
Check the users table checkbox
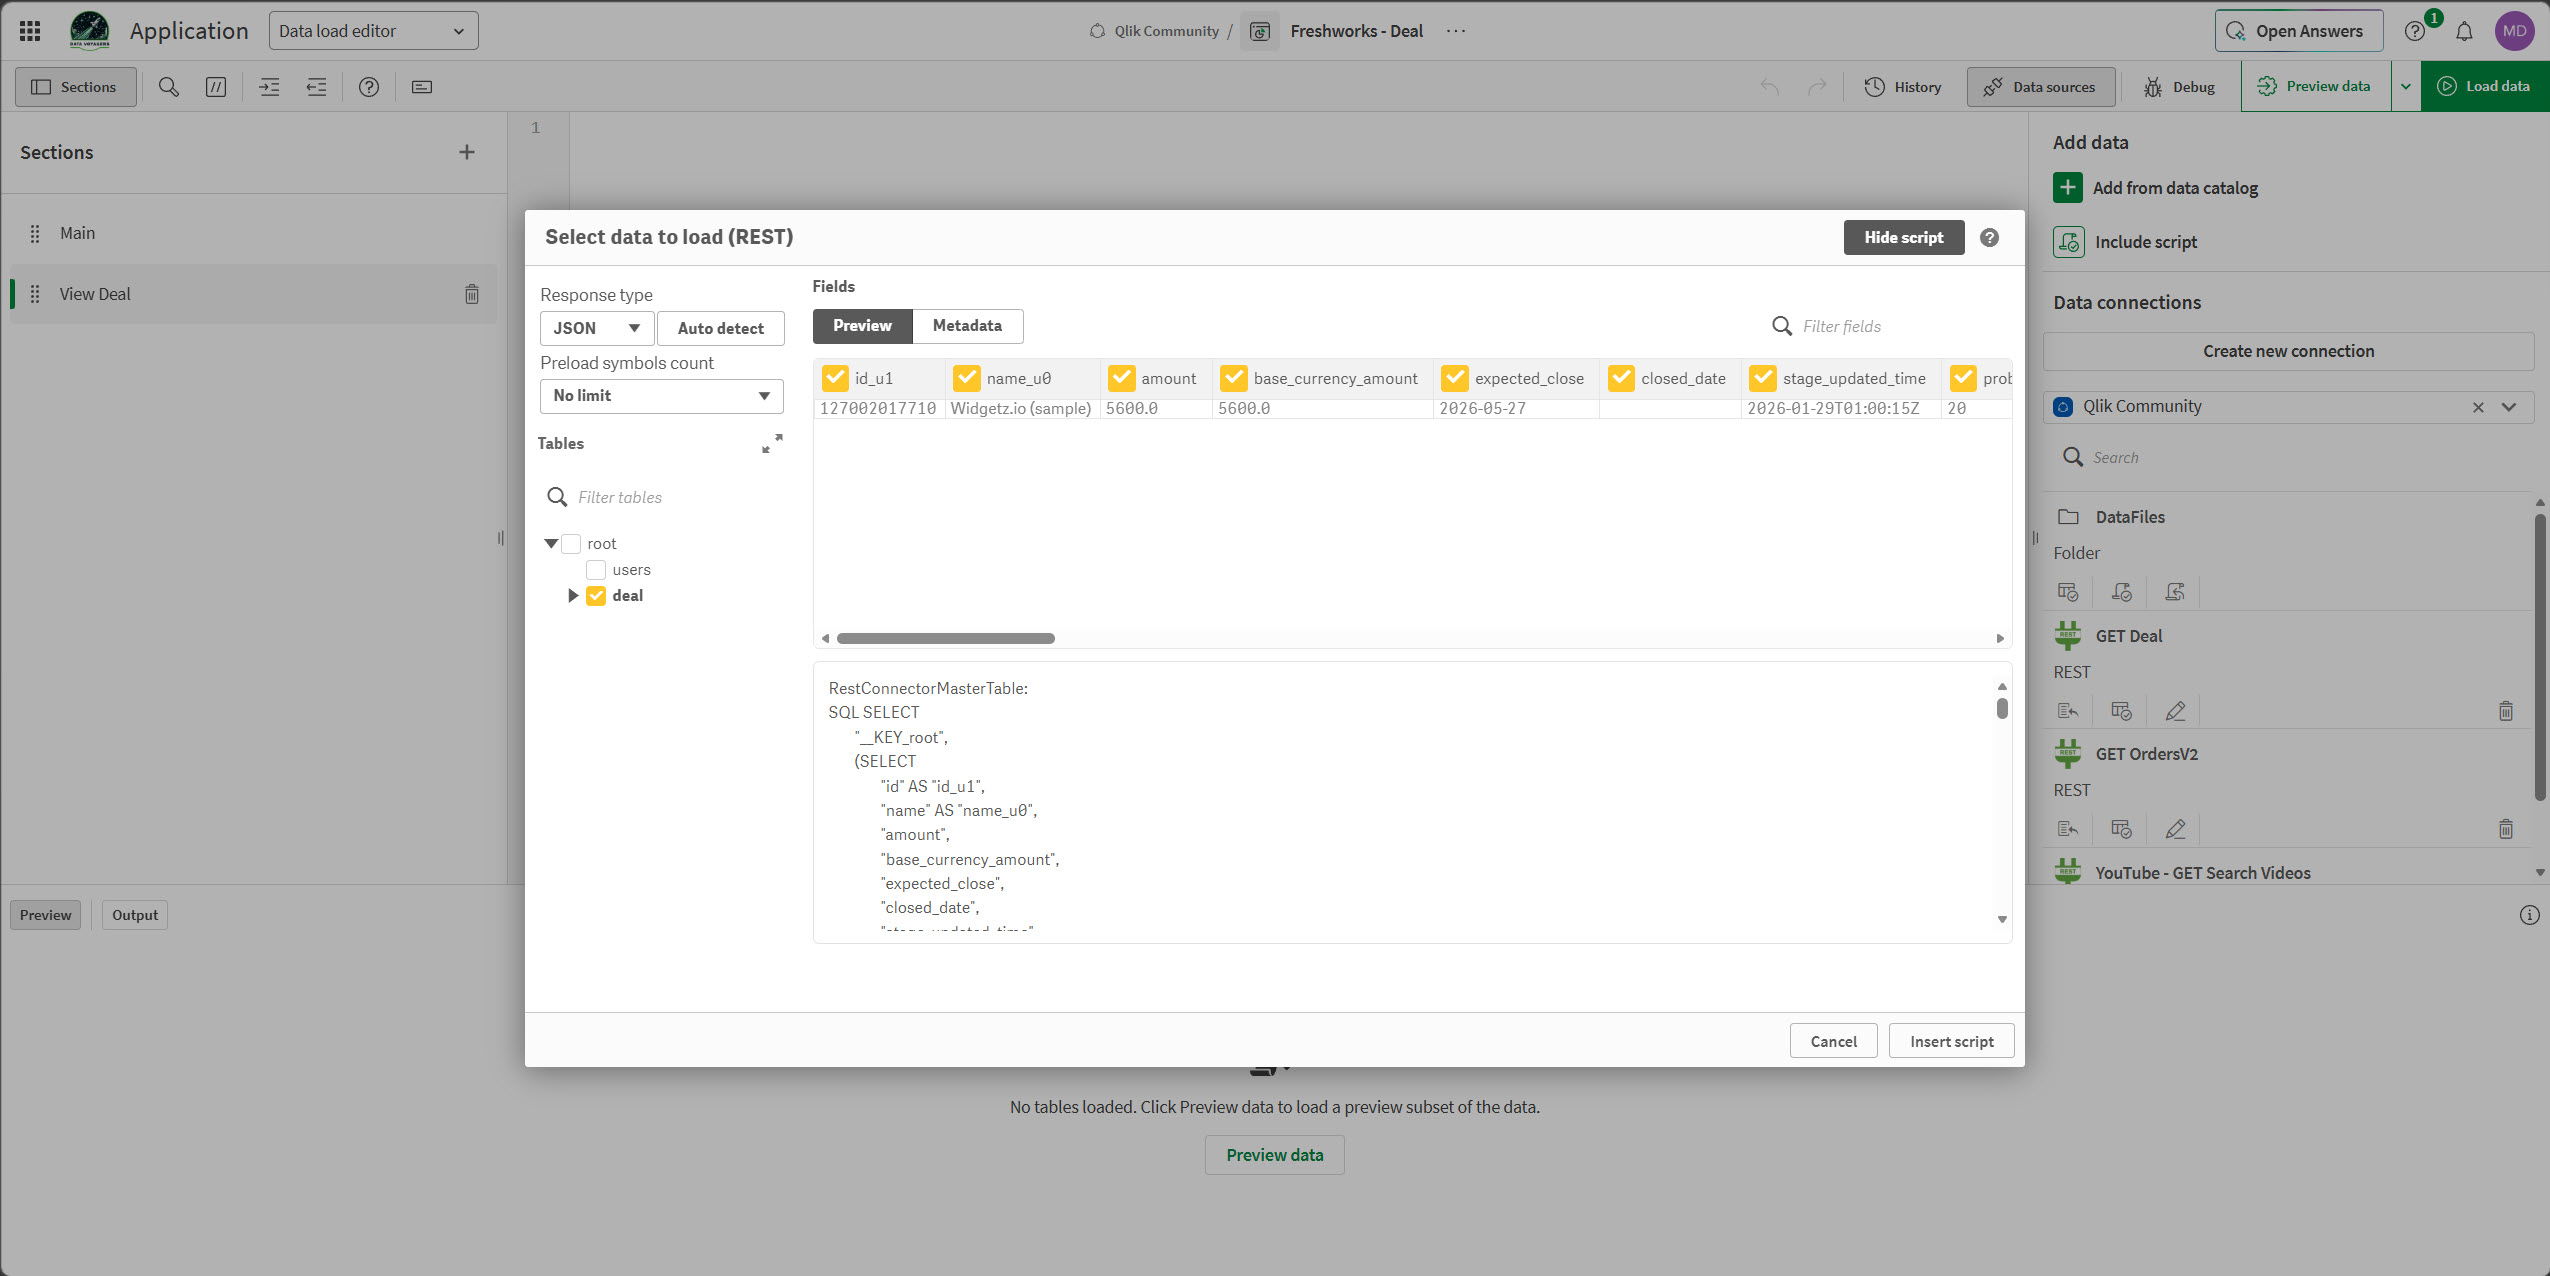point(596,570)
